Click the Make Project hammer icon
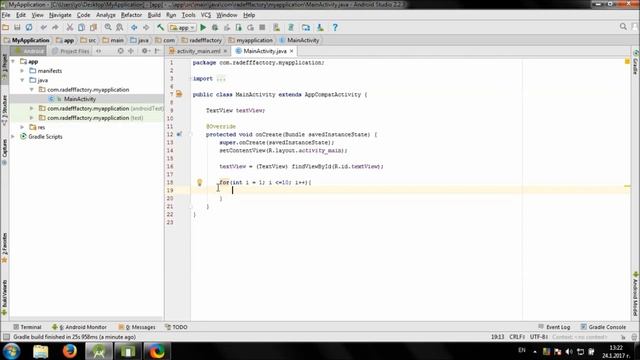This screenshot has width=640, height=360. [160, 27]
